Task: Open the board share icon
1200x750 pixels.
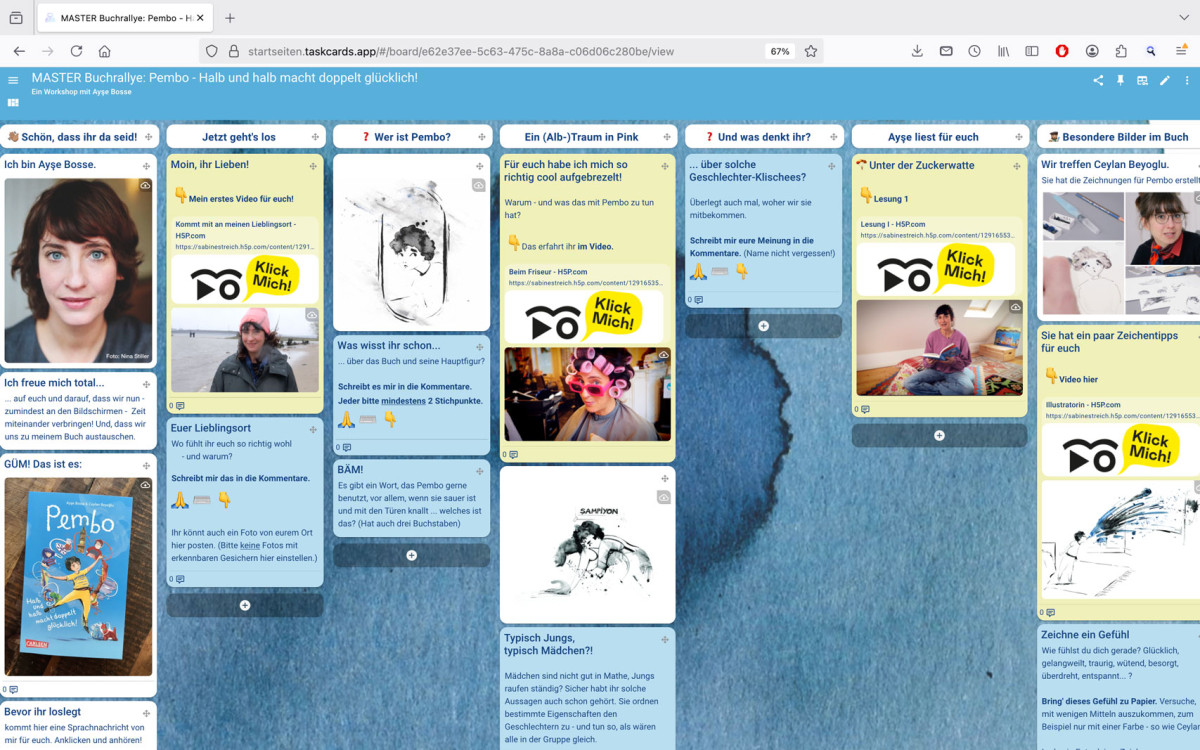Action: pos(1098,81)
